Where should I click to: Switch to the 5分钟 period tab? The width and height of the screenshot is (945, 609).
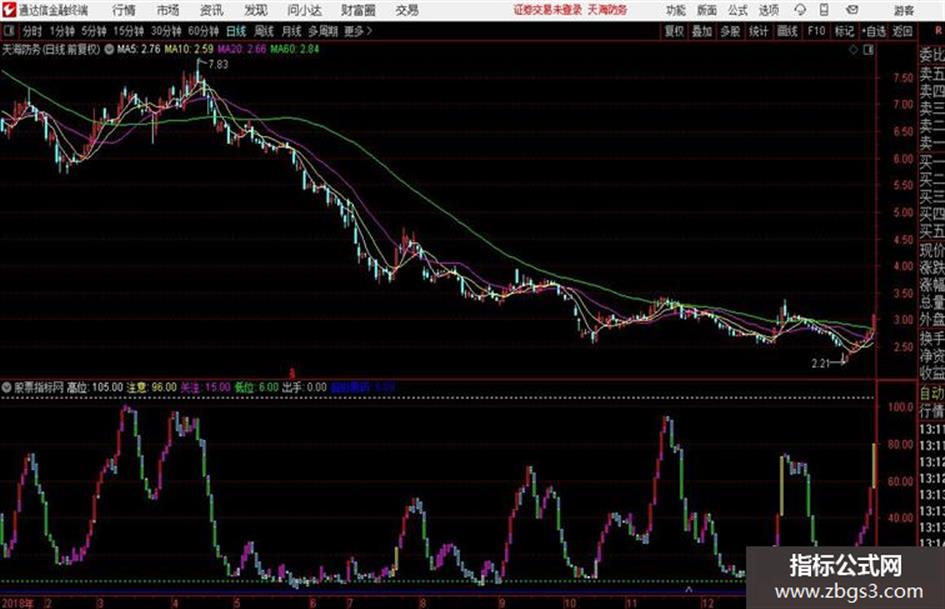[x=93, y=31]
